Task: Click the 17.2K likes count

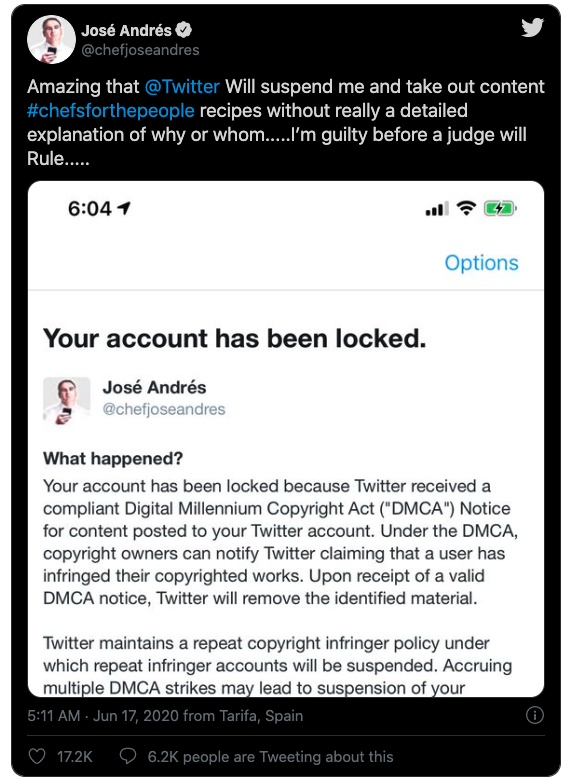Action: [x=75, y=757]
